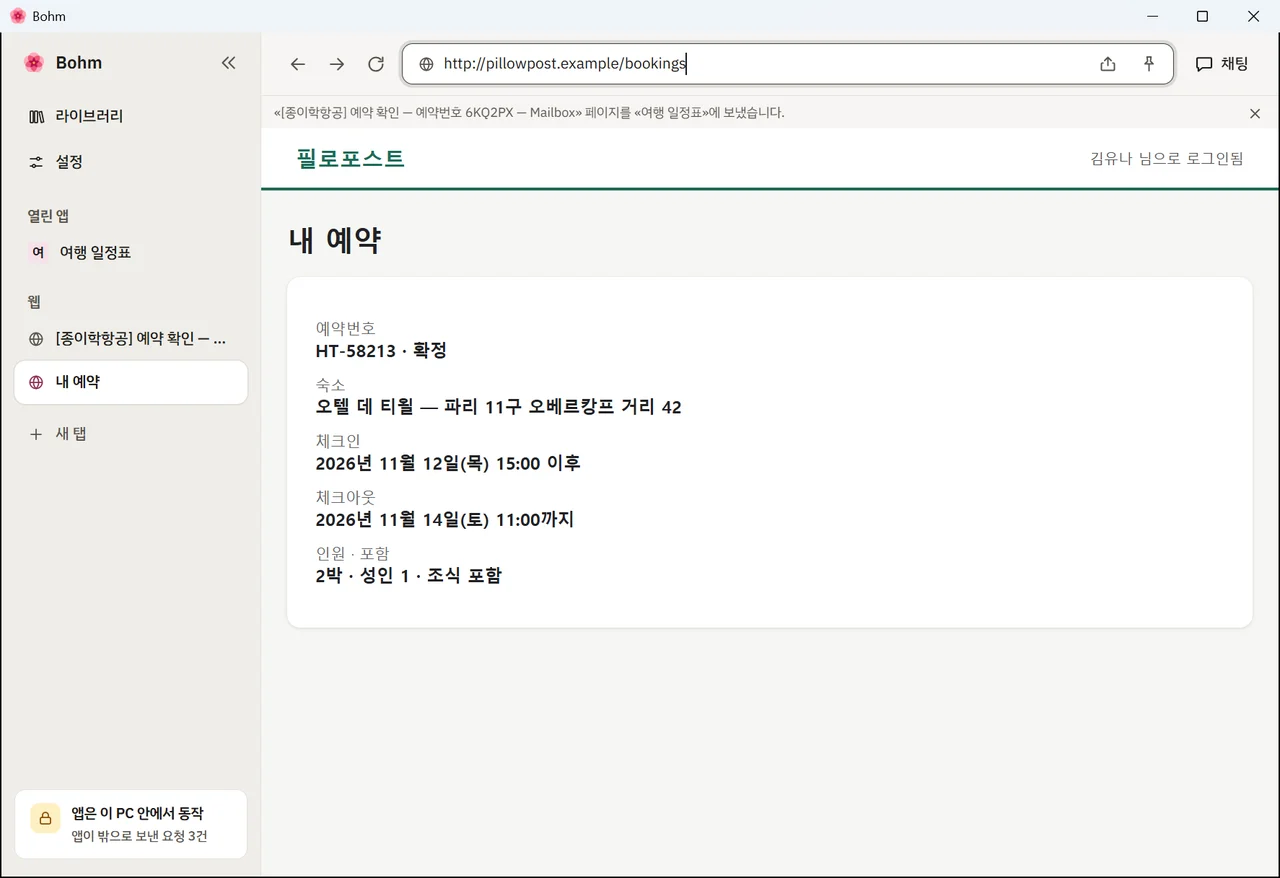
Task: Maximize the Bohm window
Action: (1203, 16)
